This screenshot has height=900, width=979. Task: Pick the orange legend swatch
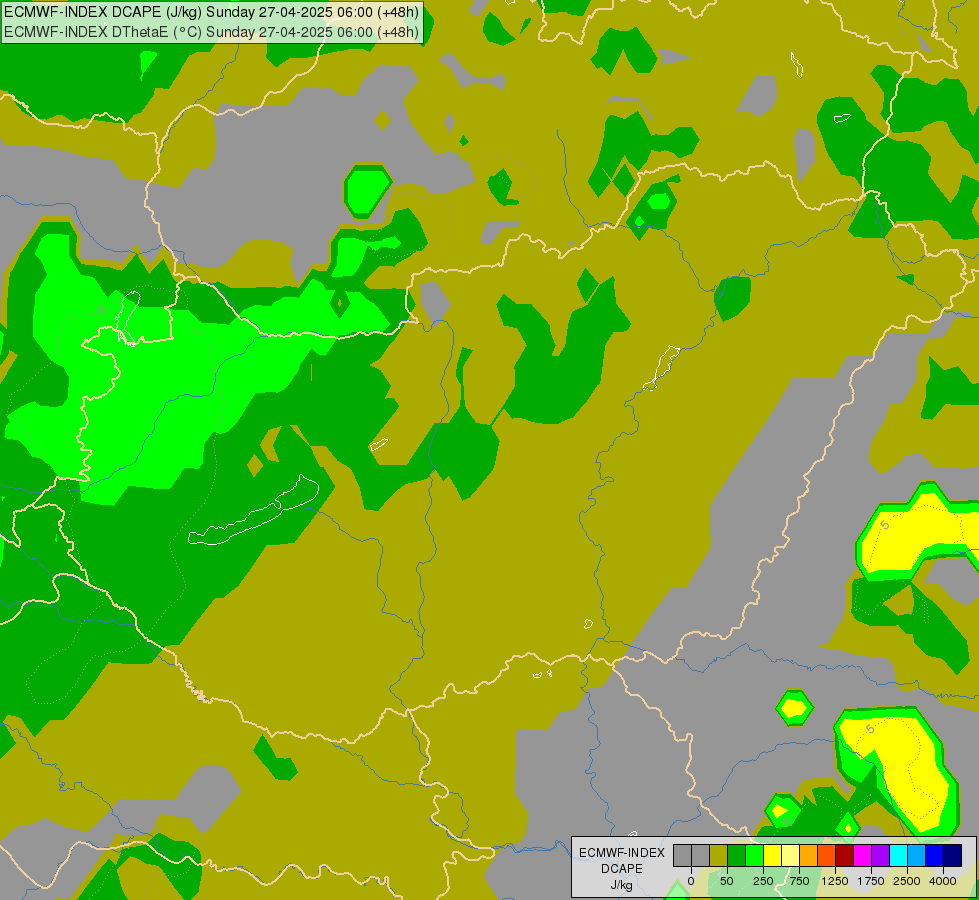pyautogui.click(x=809, y=855)
